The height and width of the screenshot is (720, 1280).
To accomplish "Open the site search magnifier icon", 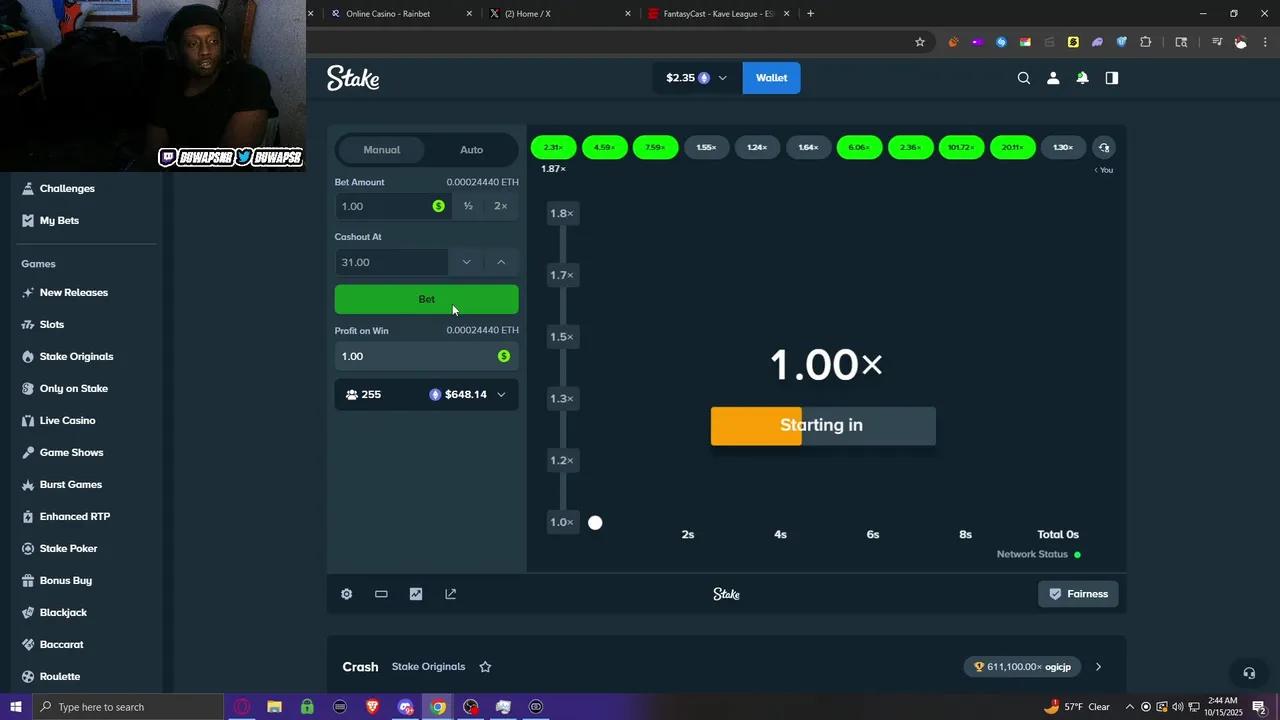I will [x=1024, y=78].
